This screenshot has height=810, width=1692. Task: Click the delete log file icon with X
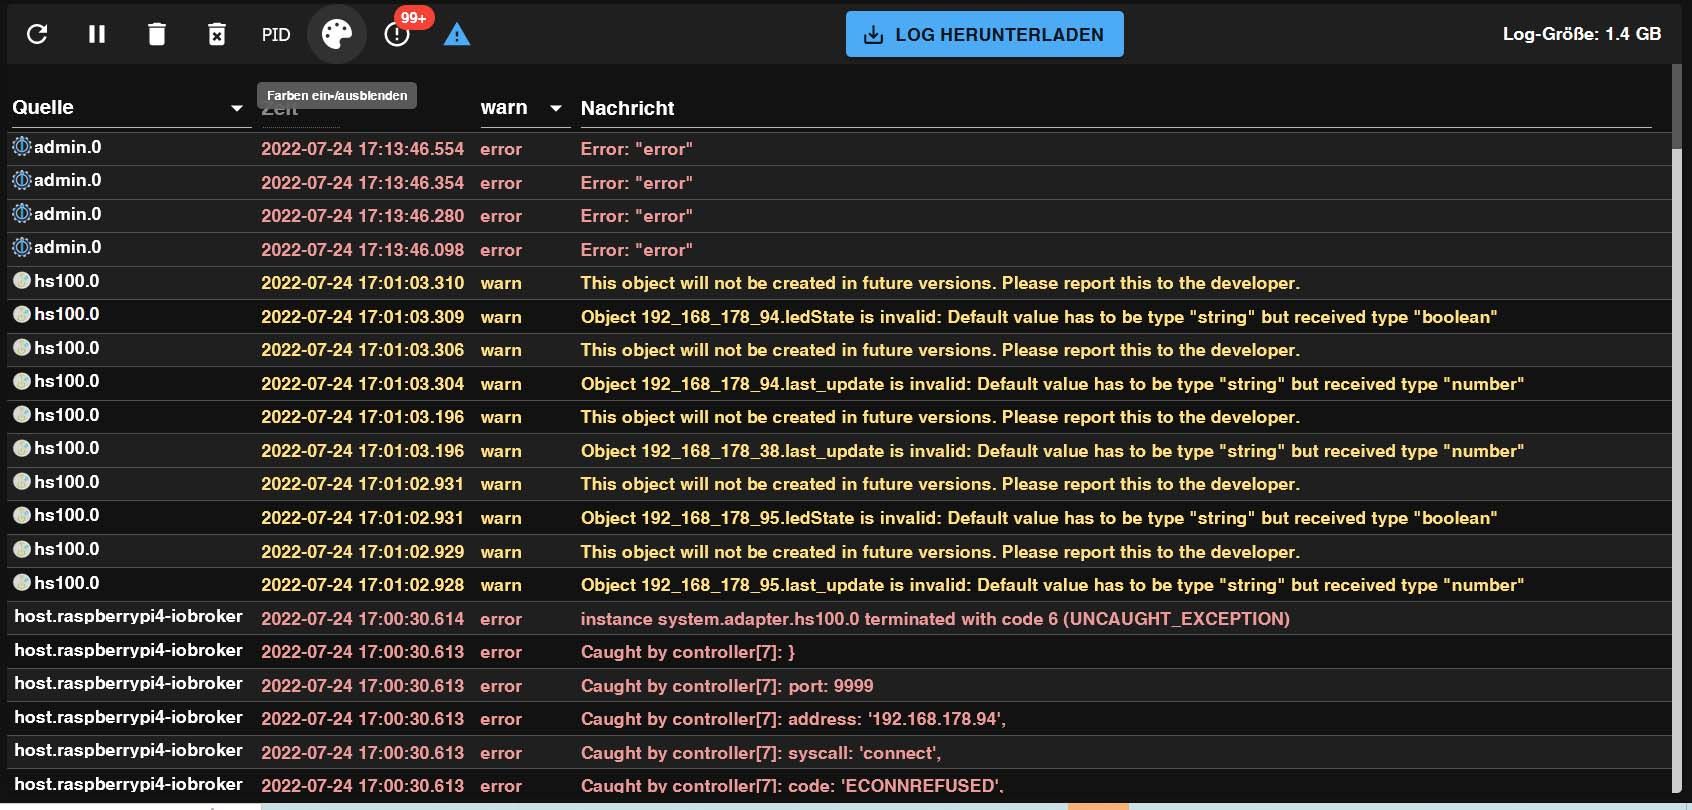point(216,34)
